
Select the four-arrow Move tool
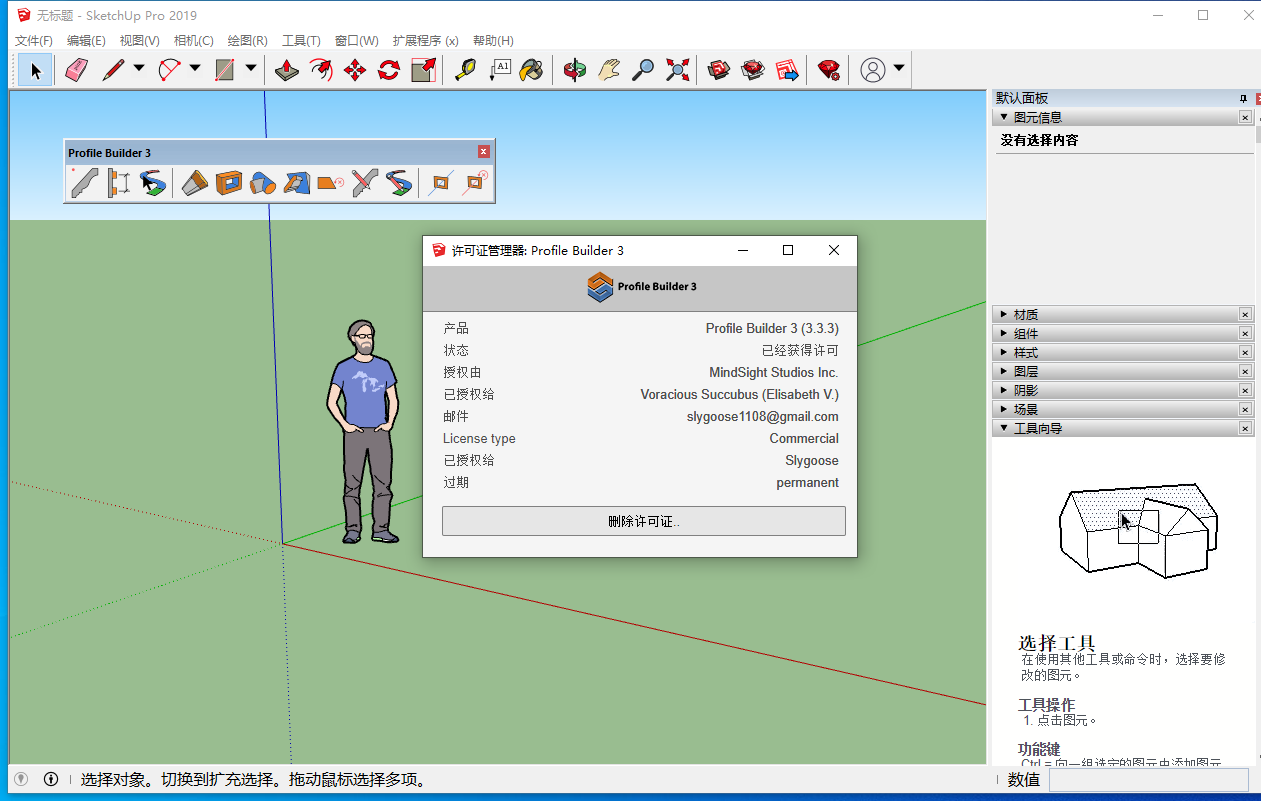coord(355,70)
